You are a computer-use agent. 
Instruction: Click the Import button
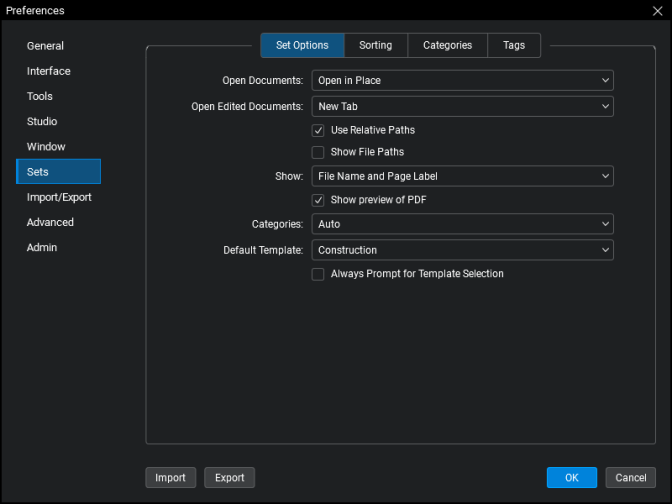click(x=170, y=478)
